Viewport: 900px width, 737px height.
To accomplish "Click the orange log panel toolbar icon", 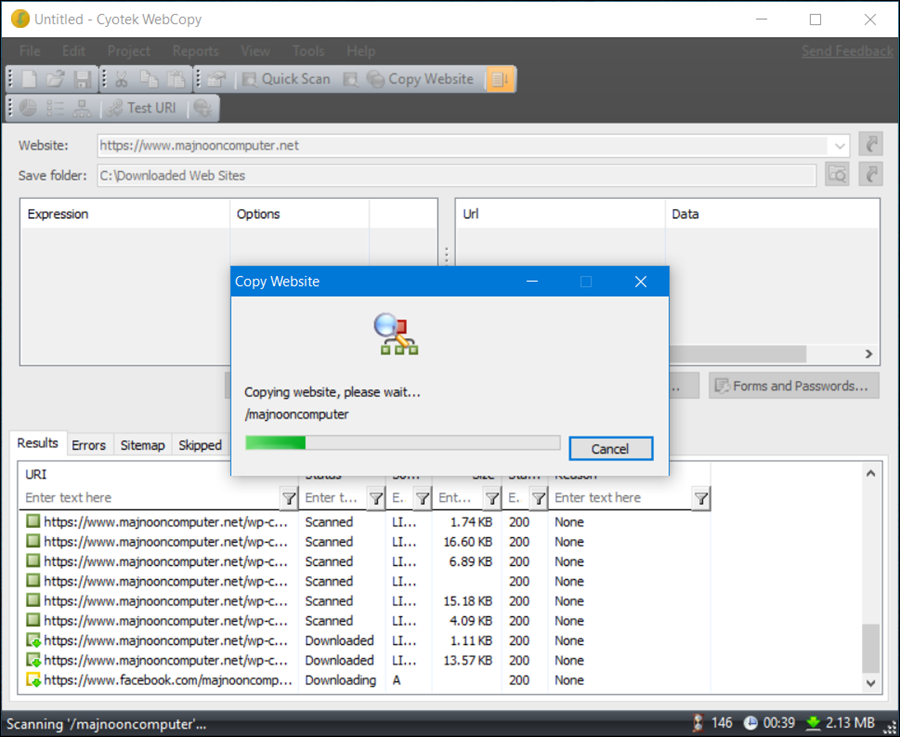I will click(500, 79).
